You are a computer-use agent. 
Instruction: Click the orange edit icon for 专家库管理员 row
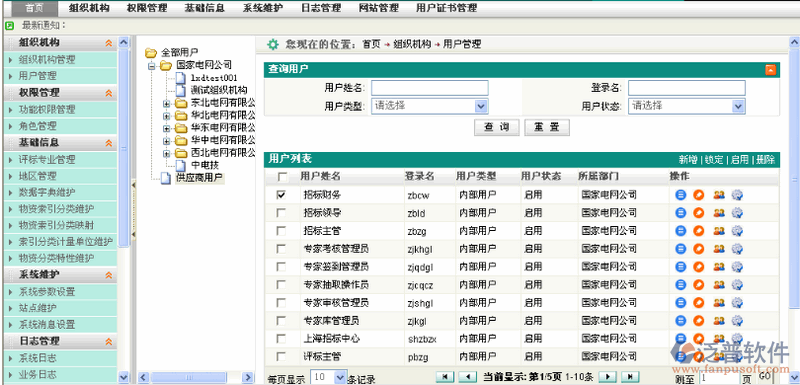(698, 321)
